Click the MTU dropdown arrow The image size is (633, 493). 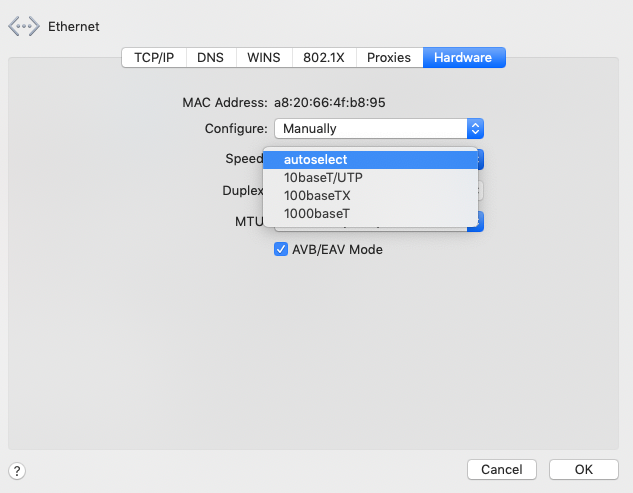[x=480, y=221]
